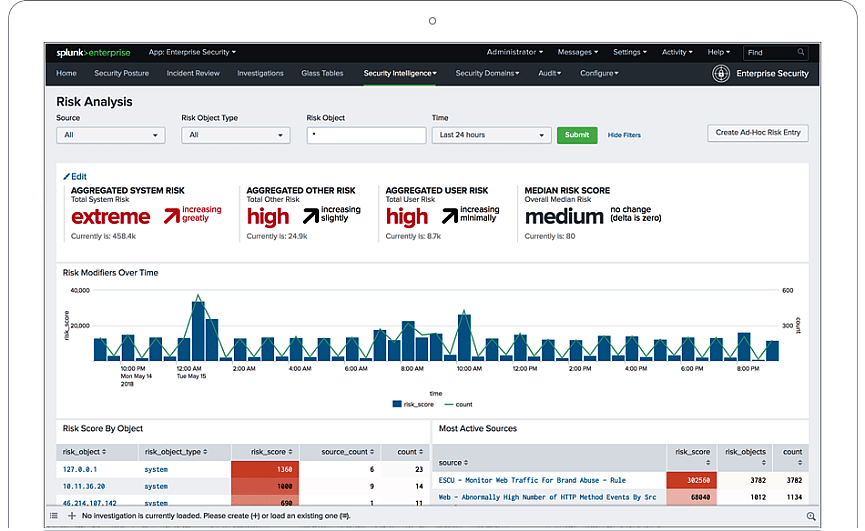The image size is (865, 531).
Task: Sort Most Active Sources by source column
Action: pos(453,463)
